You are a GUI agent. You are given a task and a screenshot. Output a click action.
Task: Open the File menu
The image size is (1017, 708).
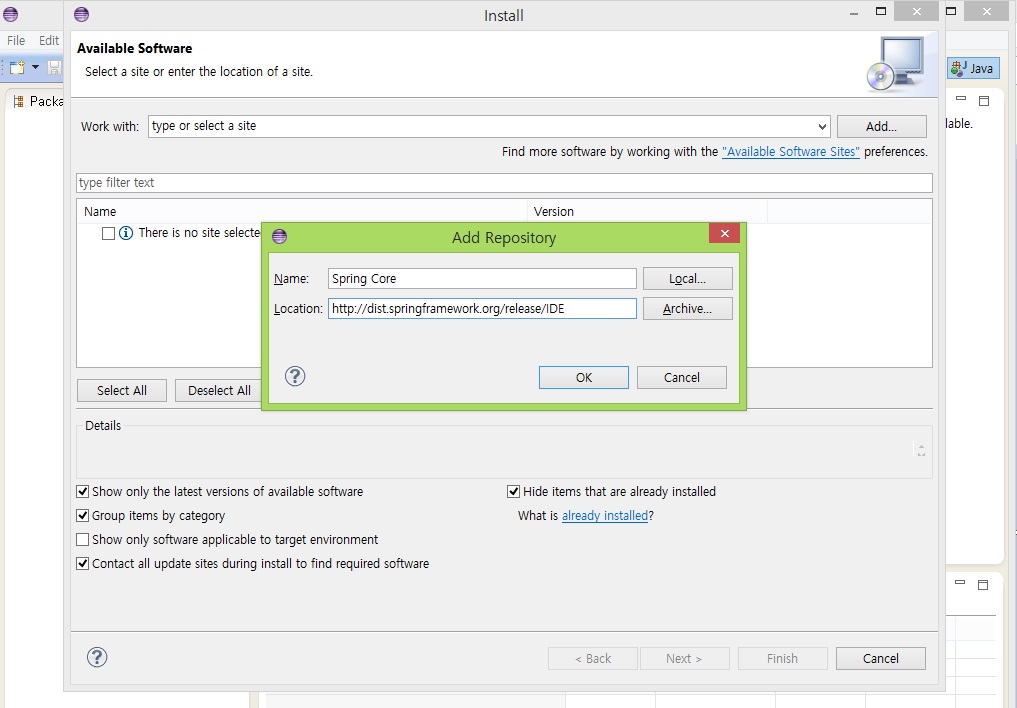16,41
